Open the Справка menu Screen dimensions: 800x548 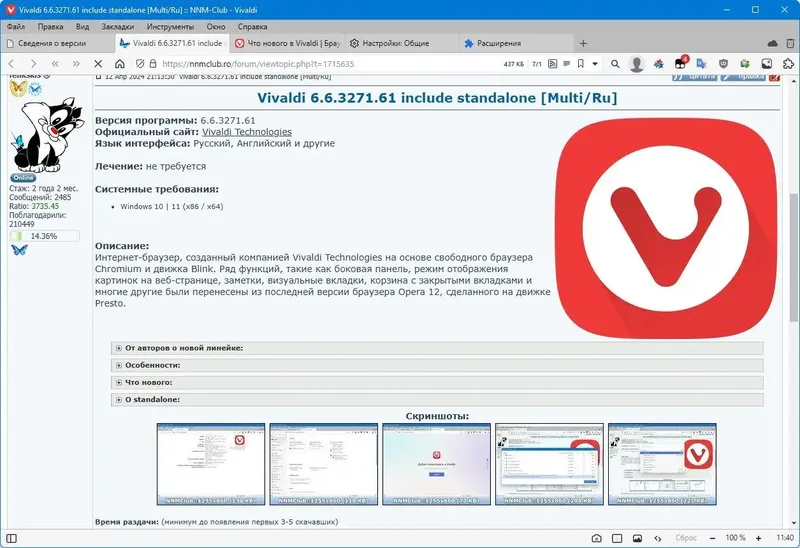[x=252, y=27]
